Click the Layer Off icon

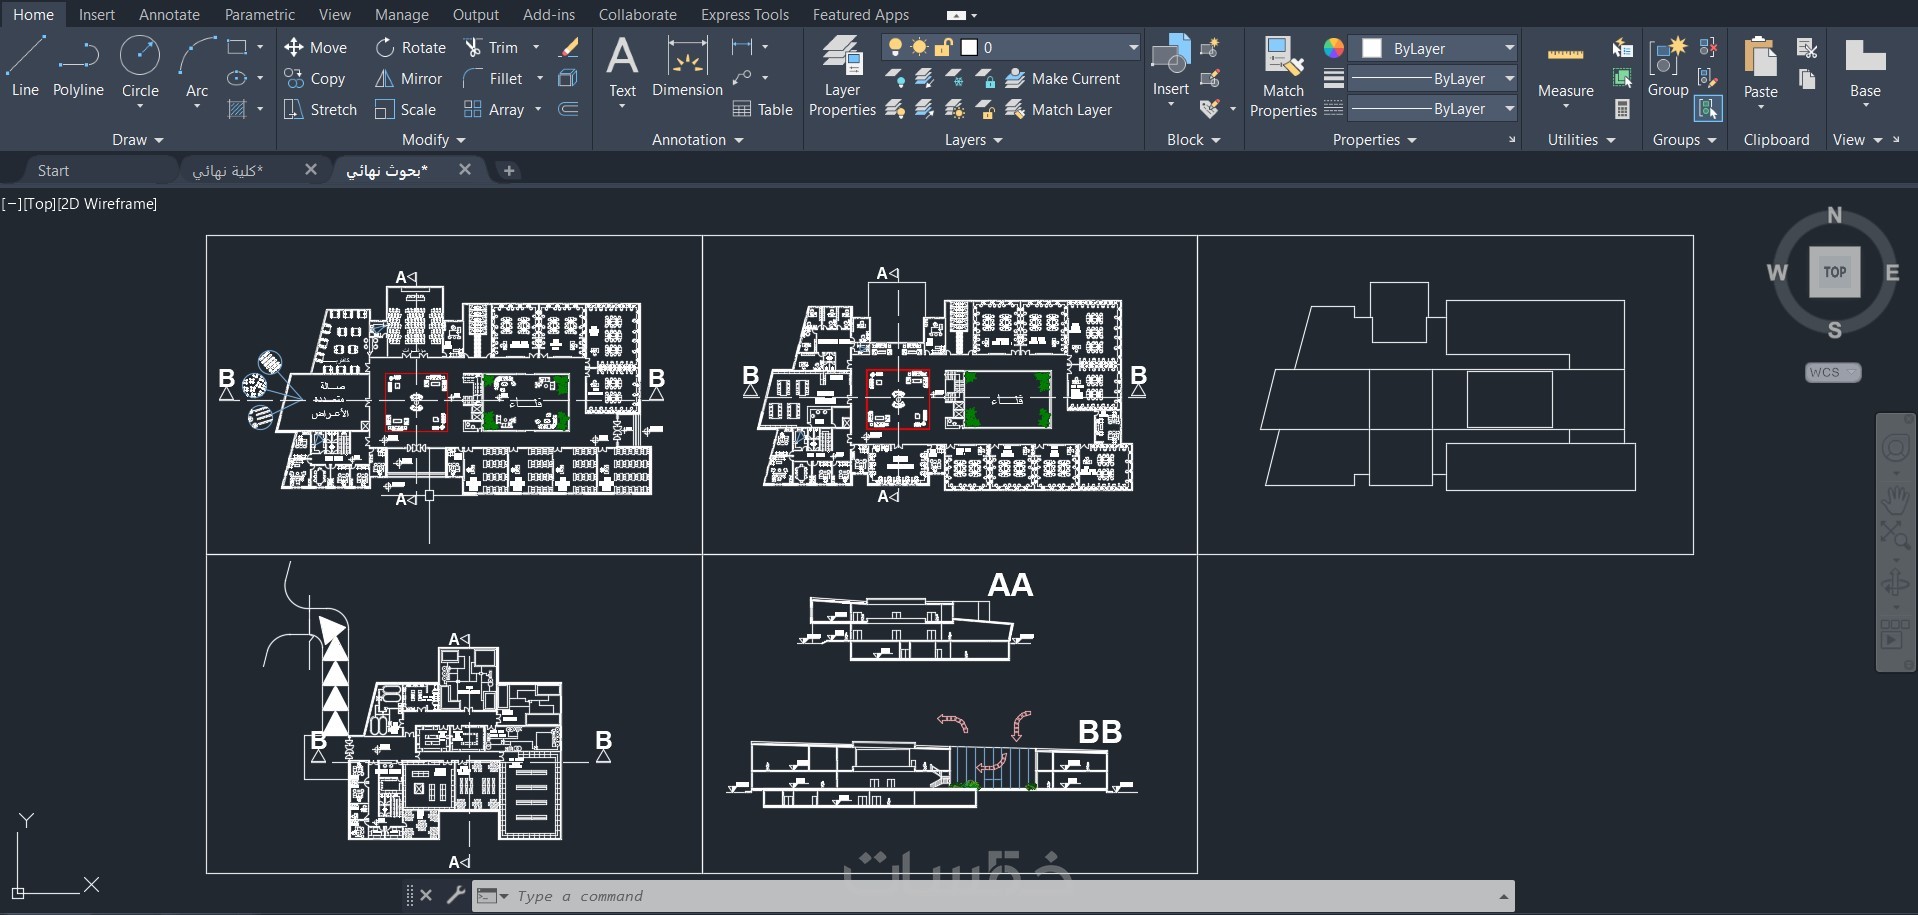[895, 78]
